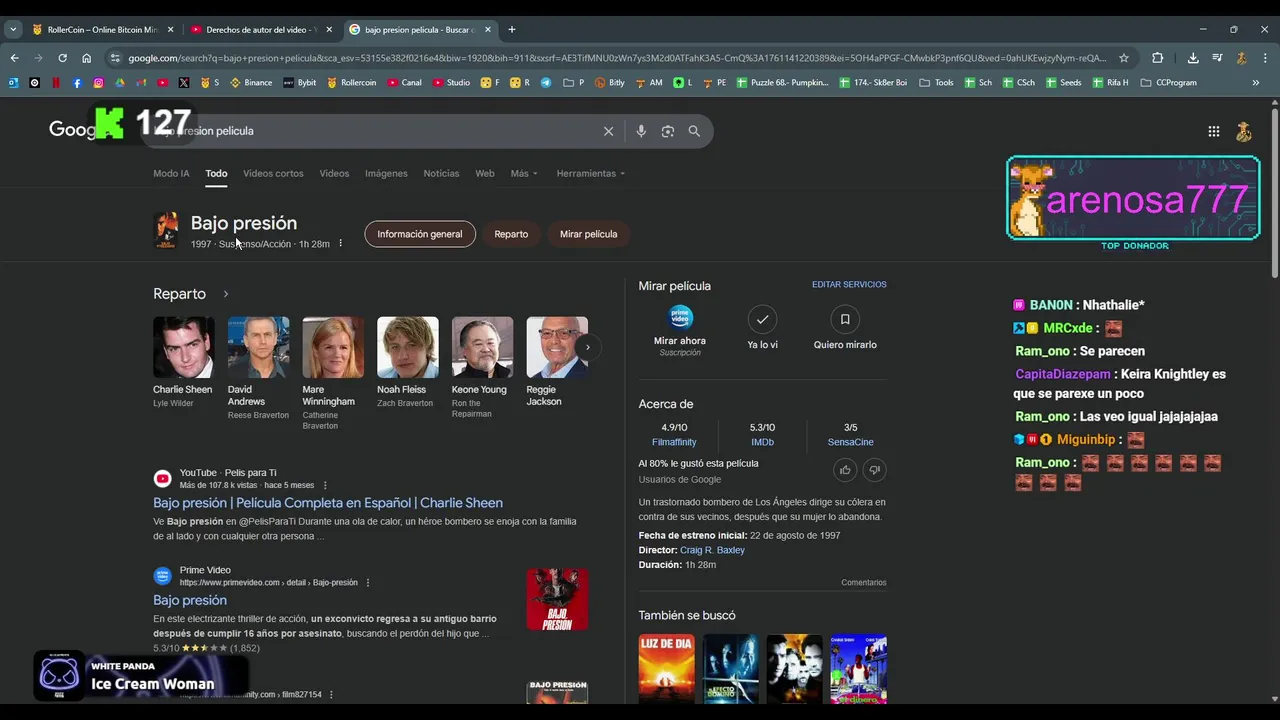
Task: Select the Charlie Sheen cast photo
Action: [x=184, y=347]
